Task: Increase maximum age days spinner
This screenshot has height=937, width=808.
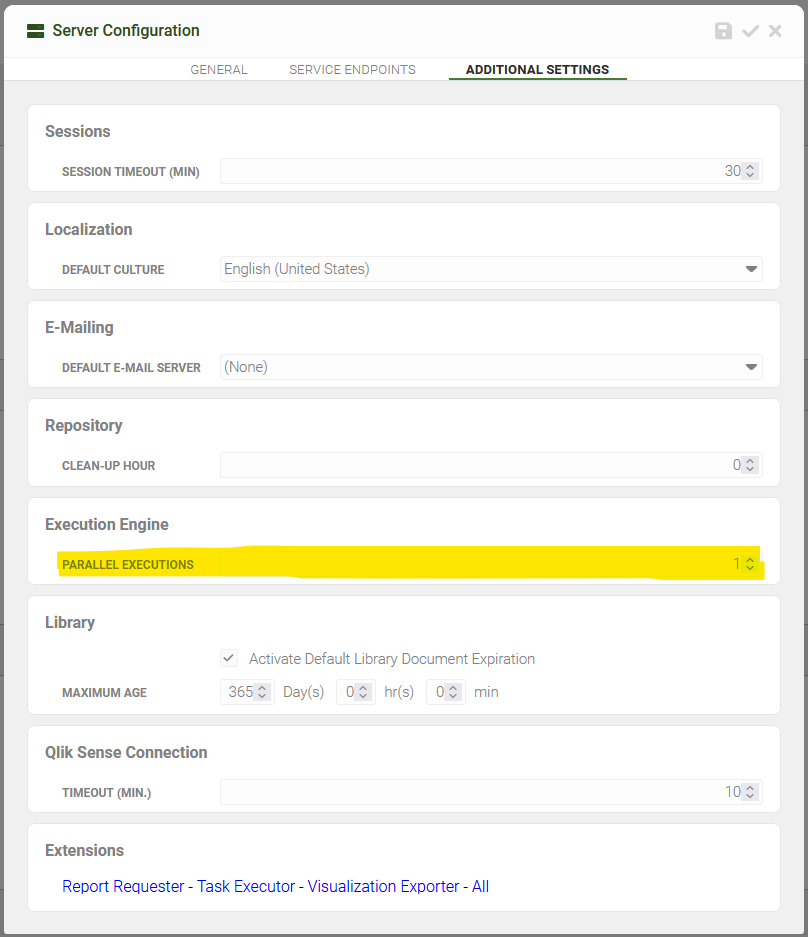Action: pyautogui.click(x=262, y=688)
